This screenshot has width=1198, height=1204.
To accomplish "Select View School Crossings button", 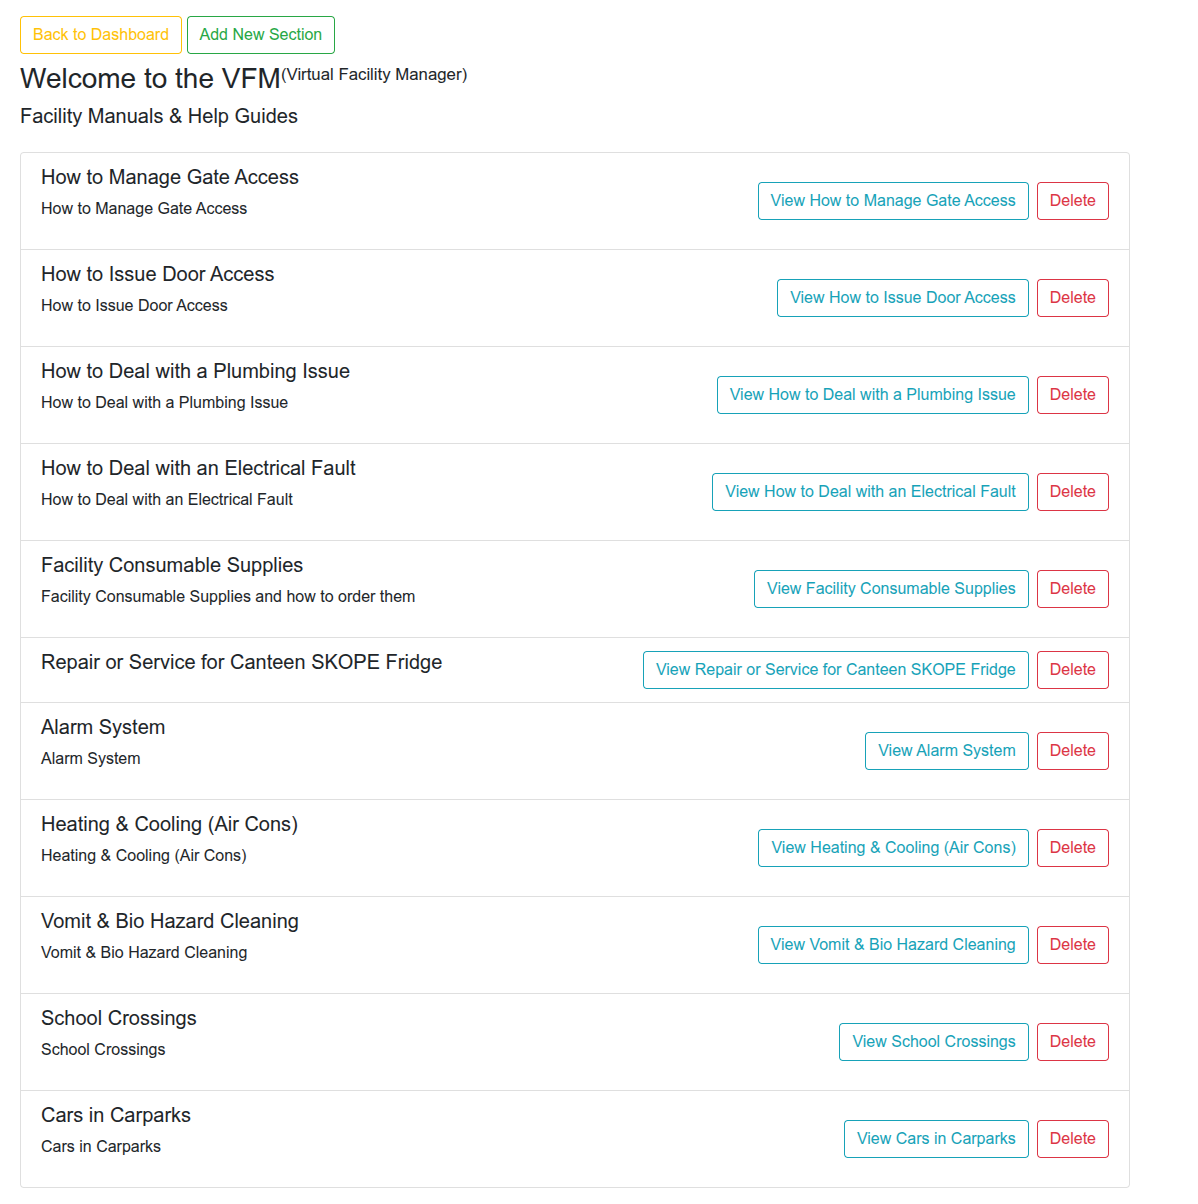I will click(x=934, y=1042).
